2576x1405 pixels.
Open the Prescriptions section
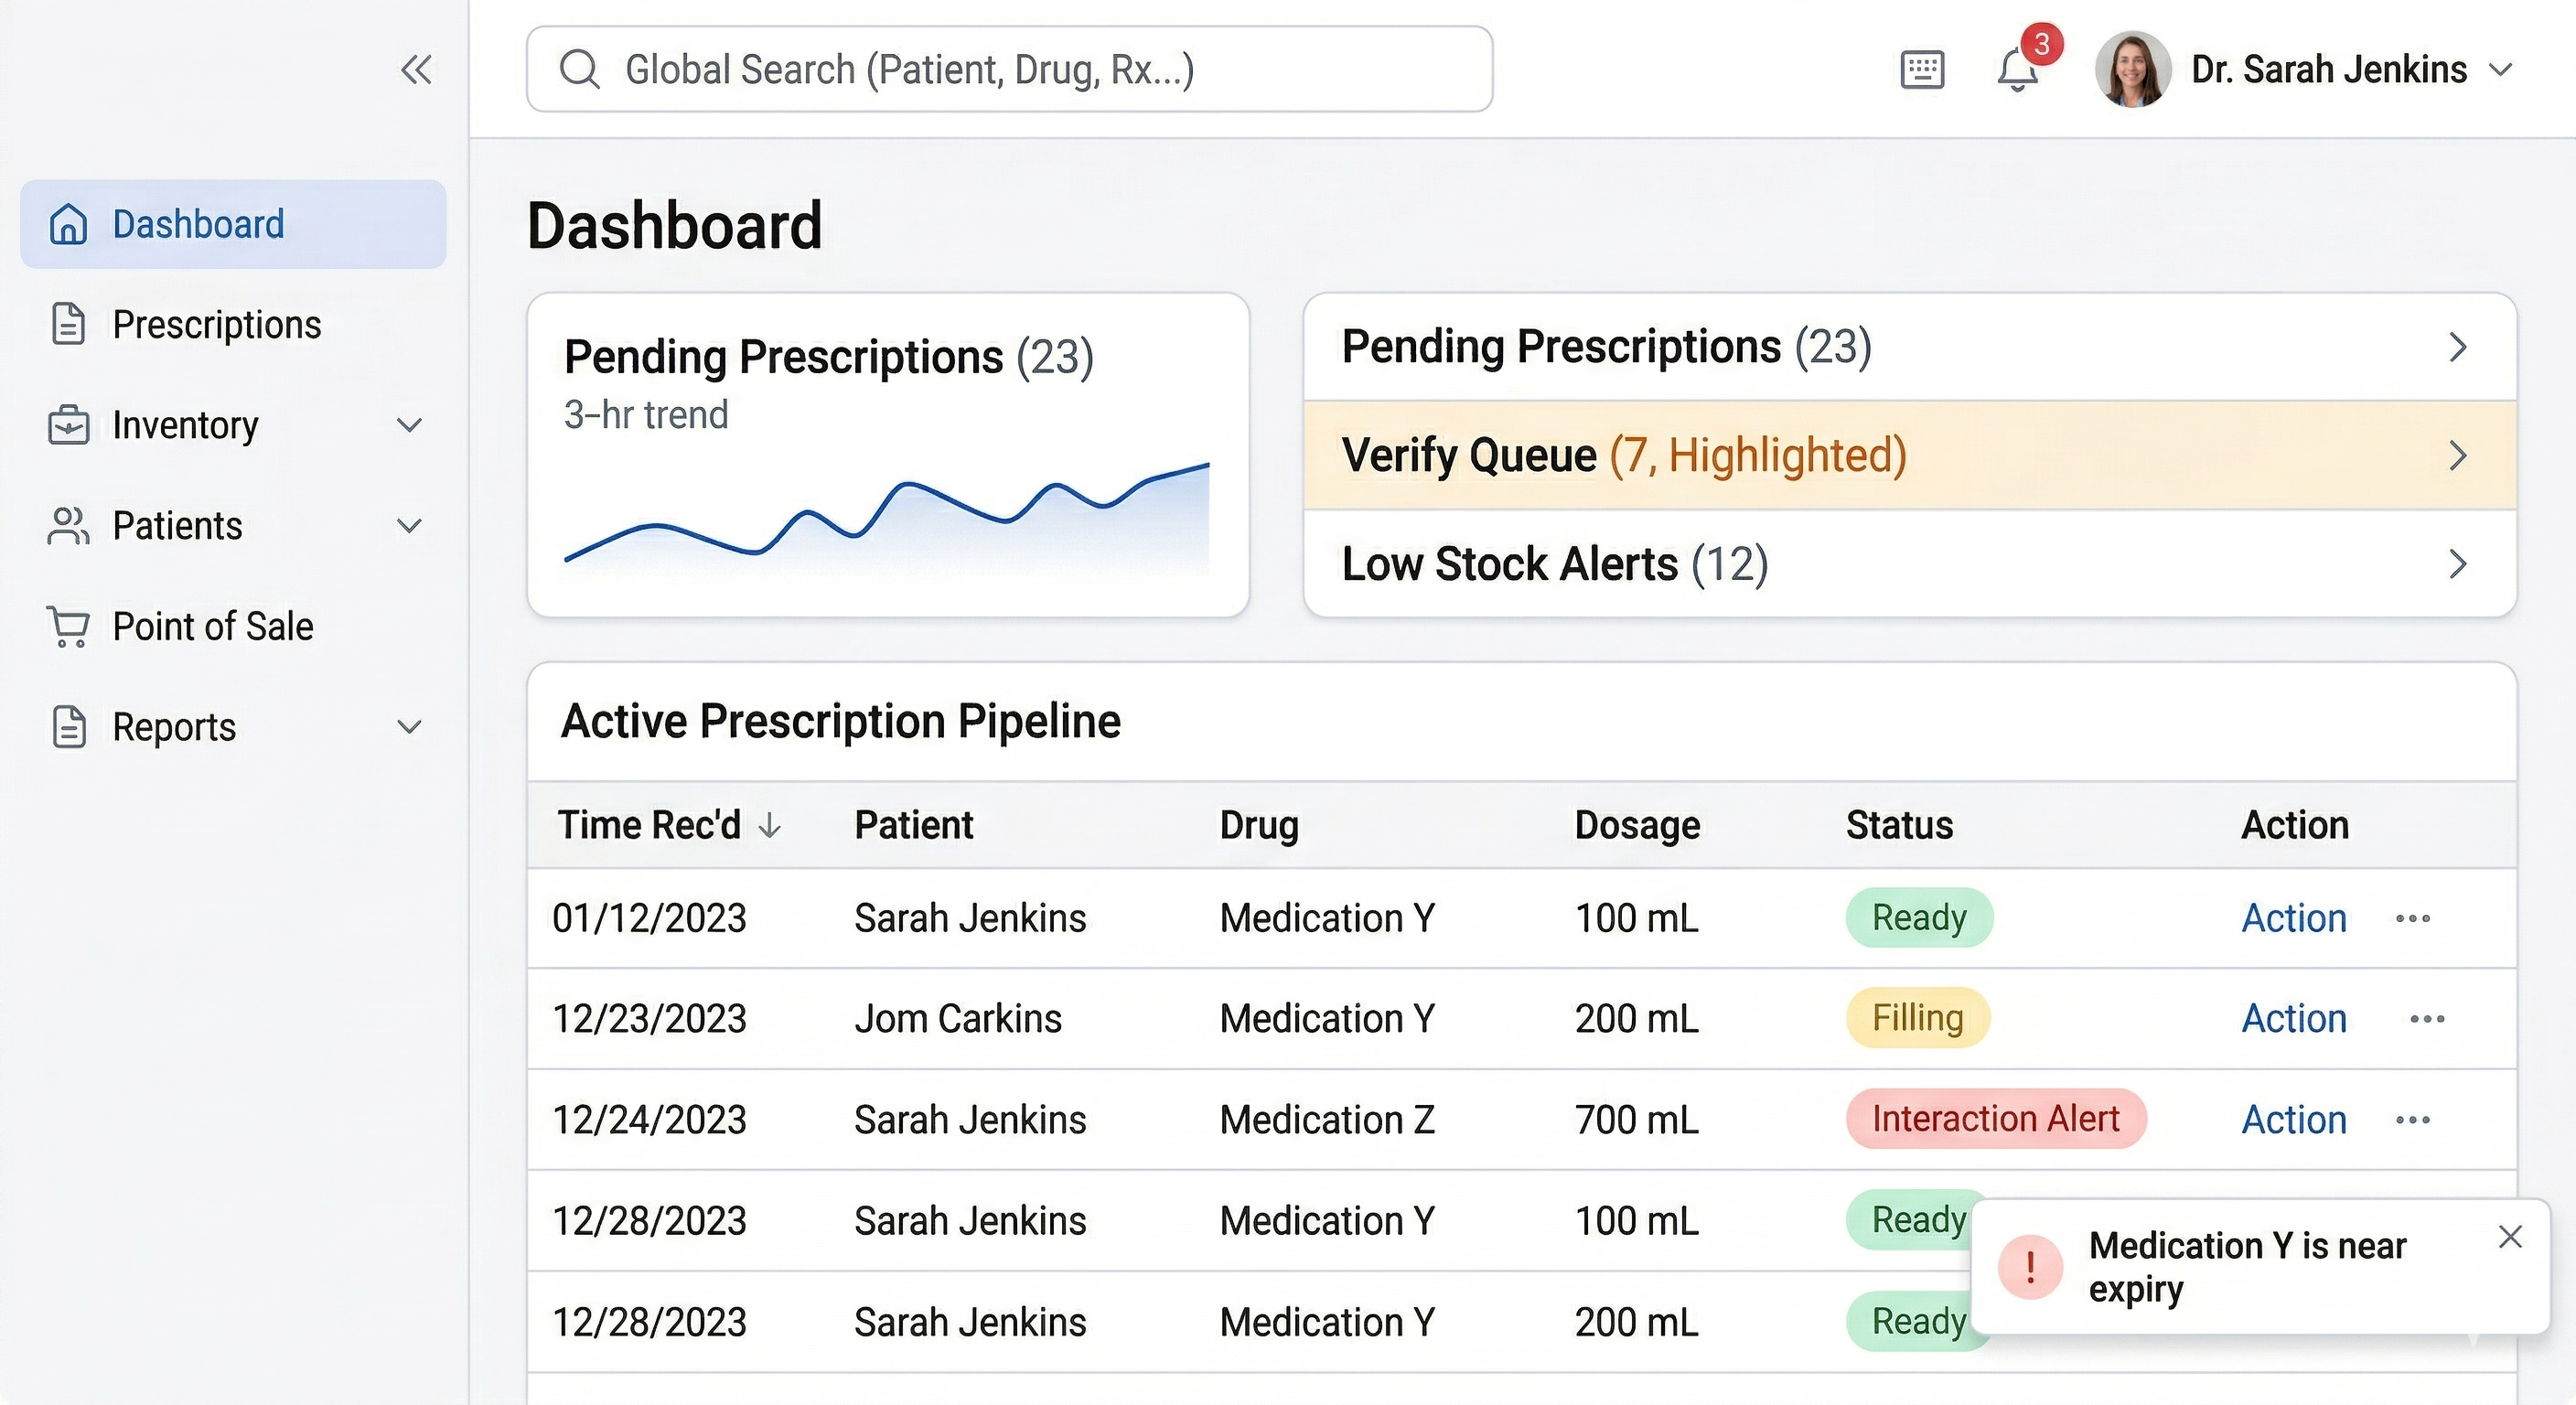217,324
